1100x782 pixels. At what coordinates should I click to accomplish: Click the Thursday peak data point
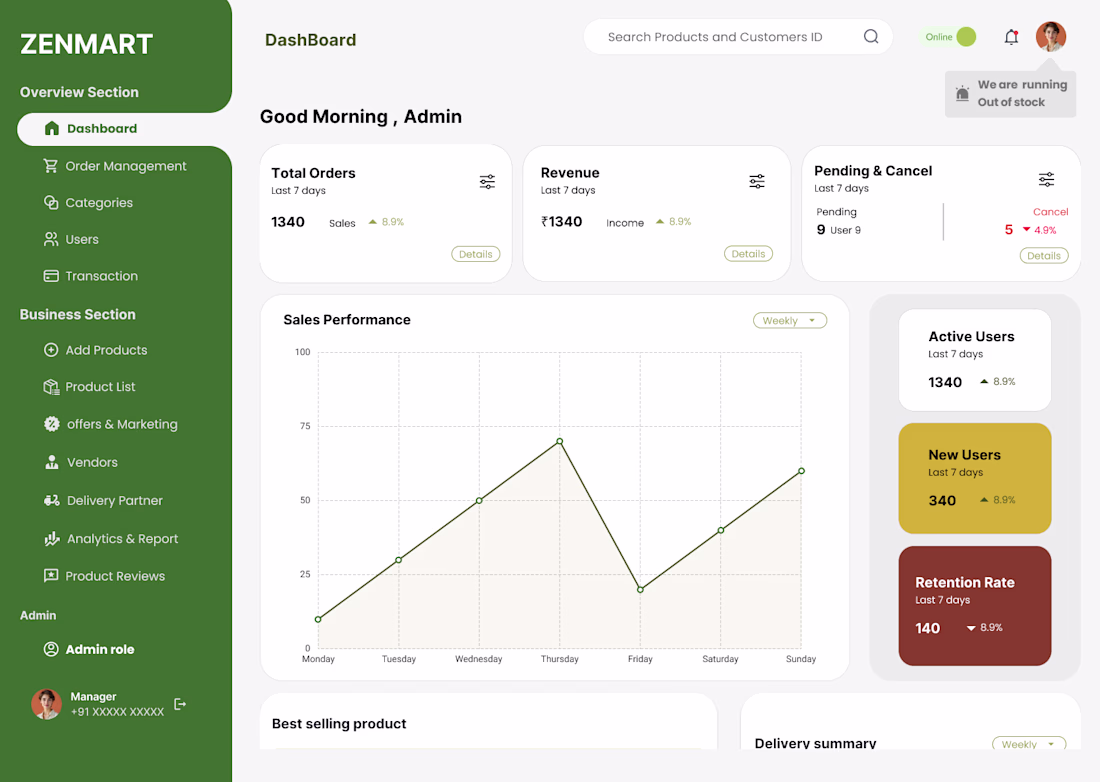[560, 441]
